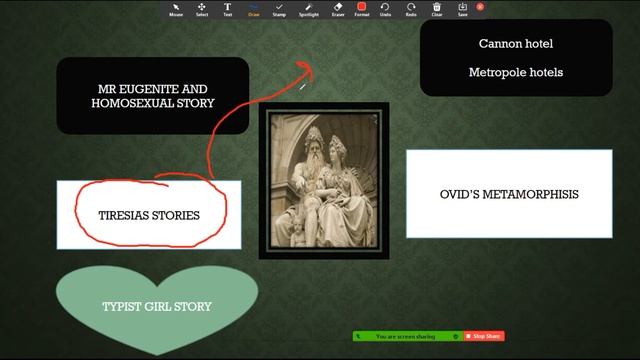Open the Format color options
Viewport: 640px width, 360px height.
[362, 9]
